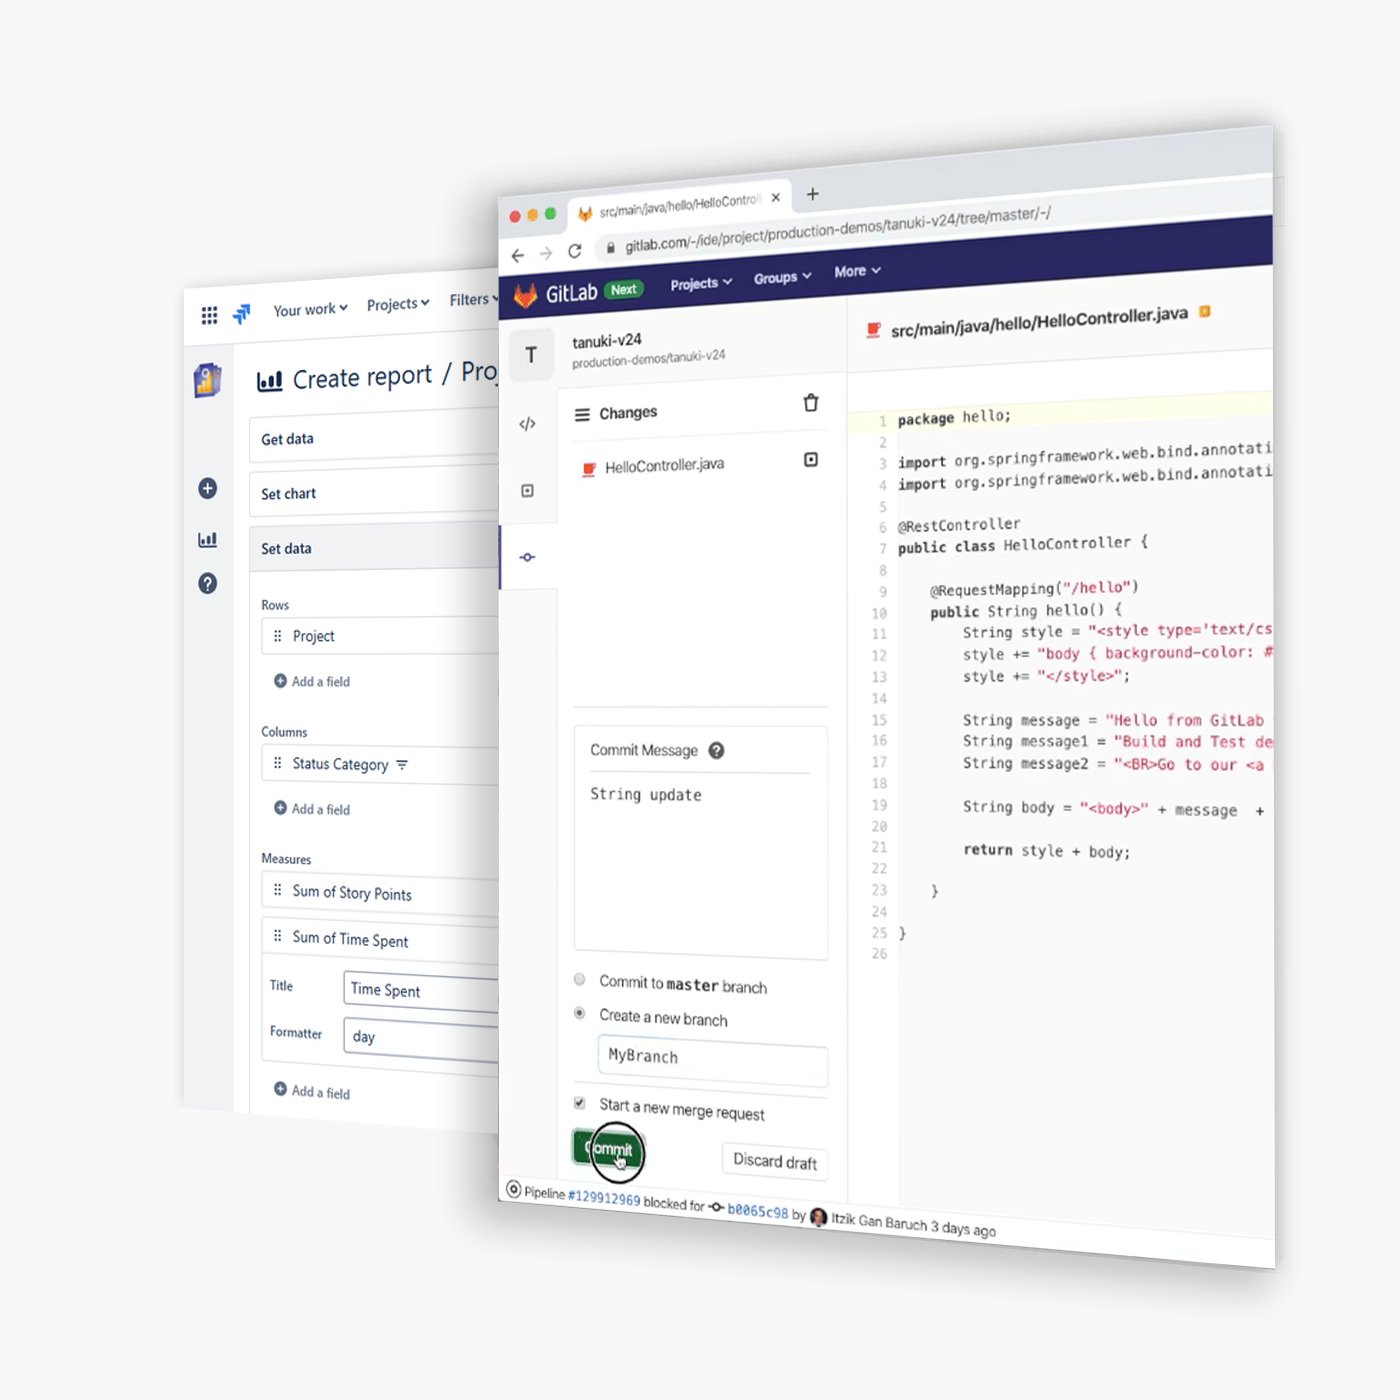Open the GitLab Projects dropdown

pyautogui.click(x=701, y=284)
